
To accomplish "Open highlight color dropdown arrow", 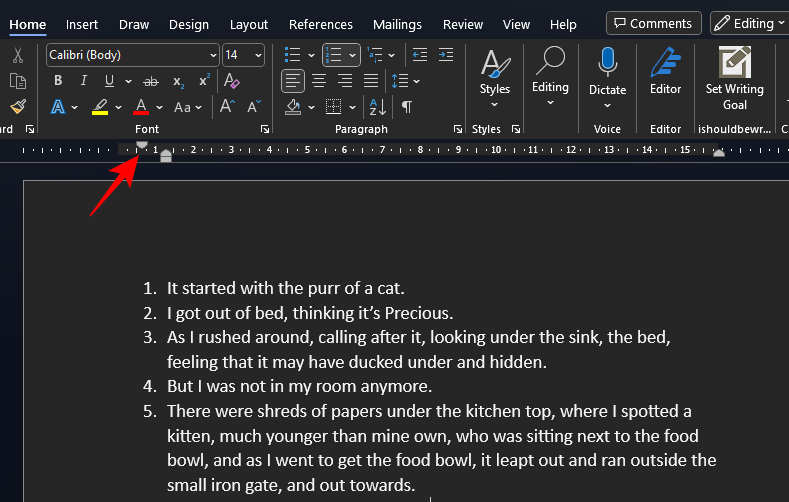I will (118, 107).
